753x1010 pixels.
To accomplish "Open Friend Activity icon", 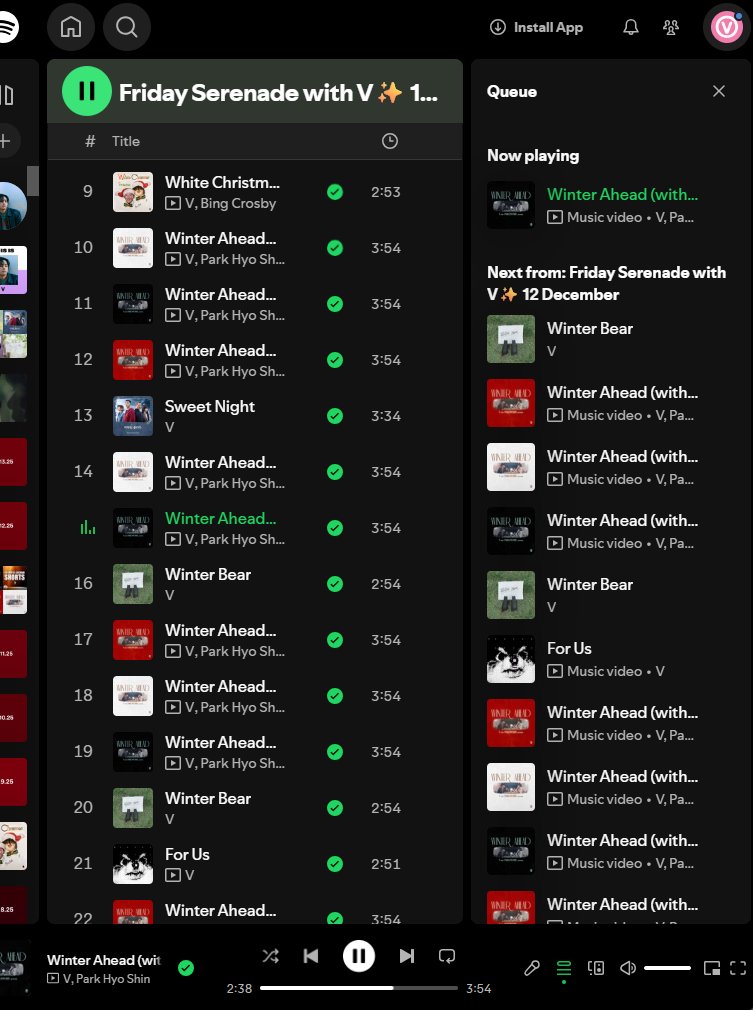I will pos(671,27).
